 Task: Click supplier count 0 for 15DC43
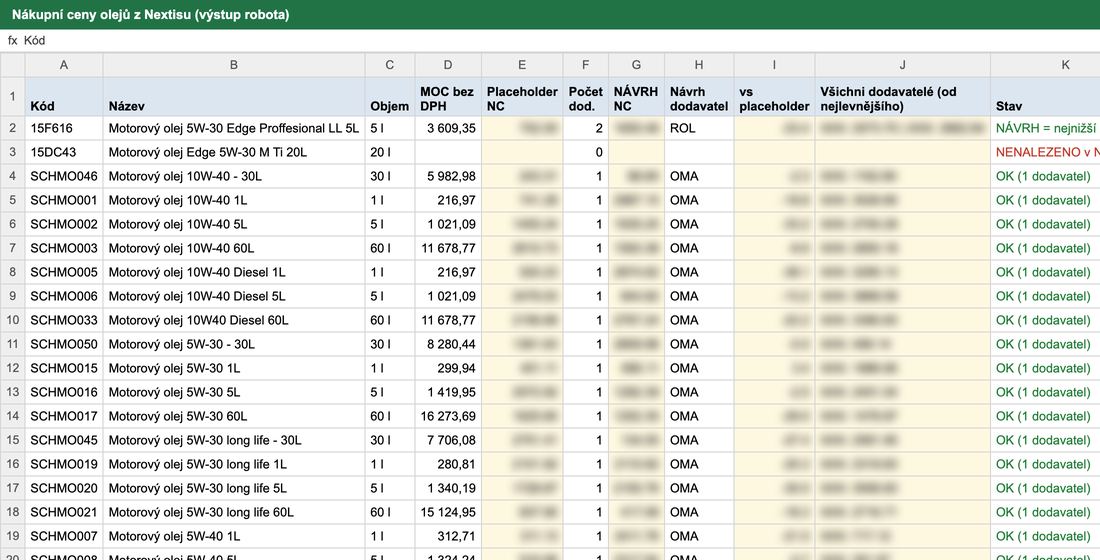pos(586,152)
